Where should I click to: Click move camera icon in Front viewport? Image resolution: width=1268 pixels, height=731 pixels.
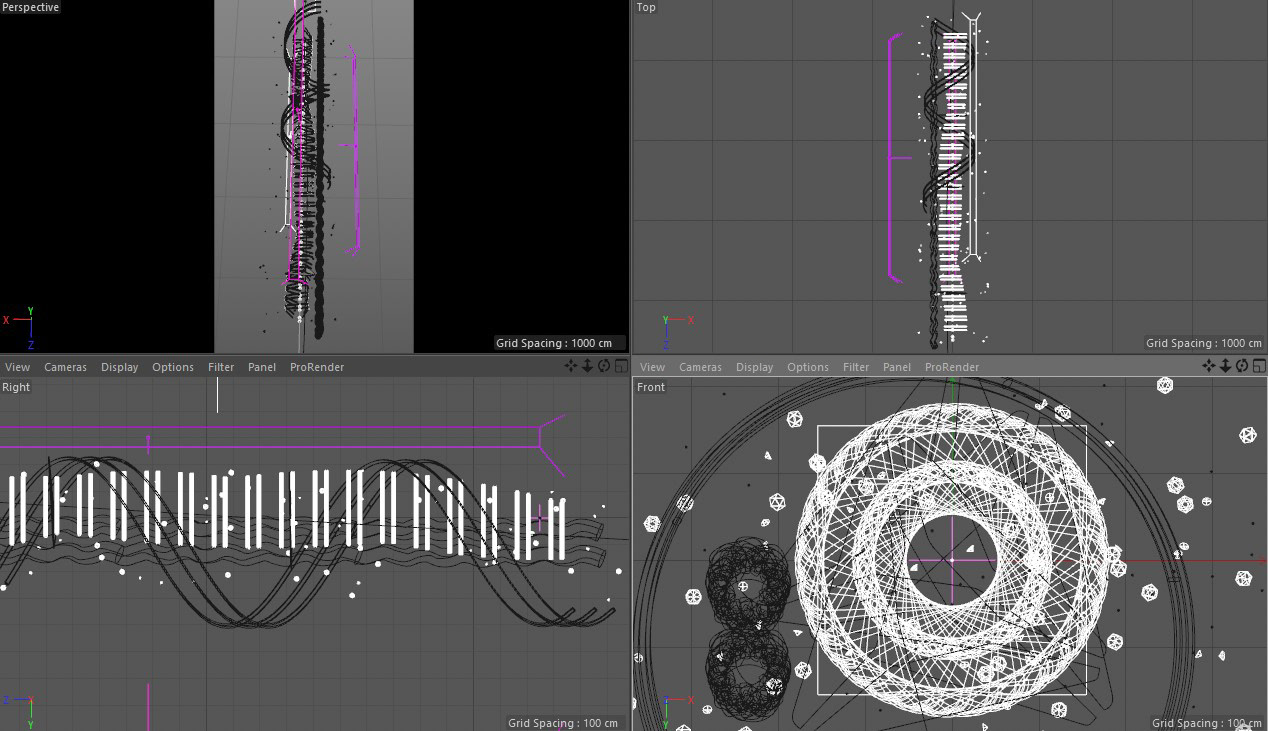coord(1209,366)
